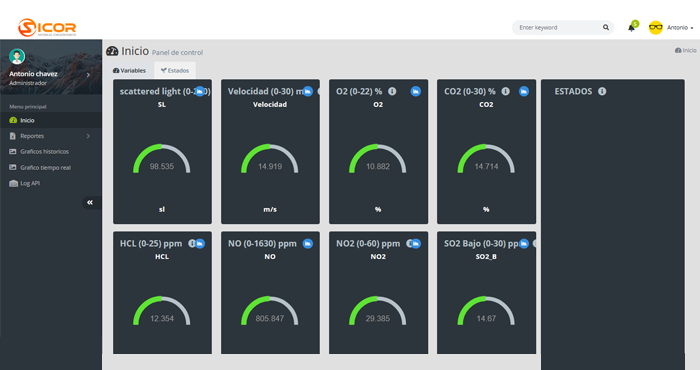This screenshot has height=370, width=700.
Task: Collapse the sidebar with double-arrow button
Action: (x=90, y=203)
